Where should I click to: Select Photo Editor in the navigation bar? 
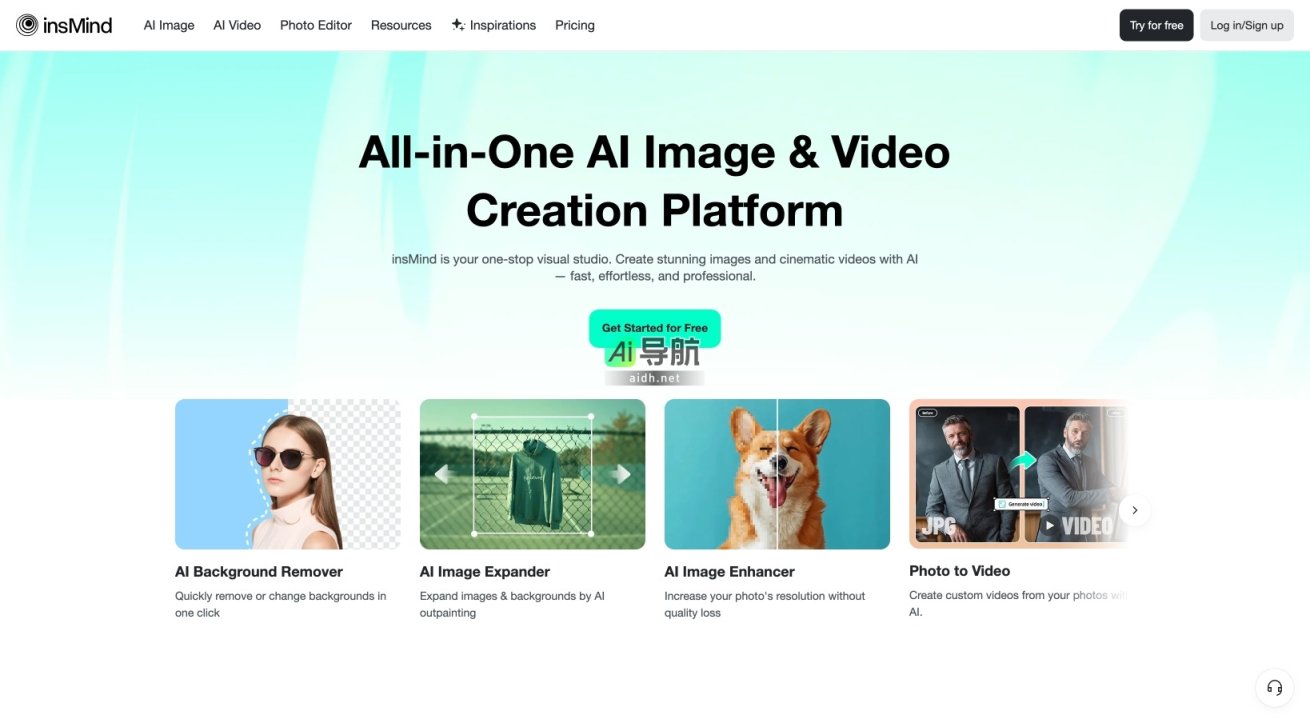315,24
